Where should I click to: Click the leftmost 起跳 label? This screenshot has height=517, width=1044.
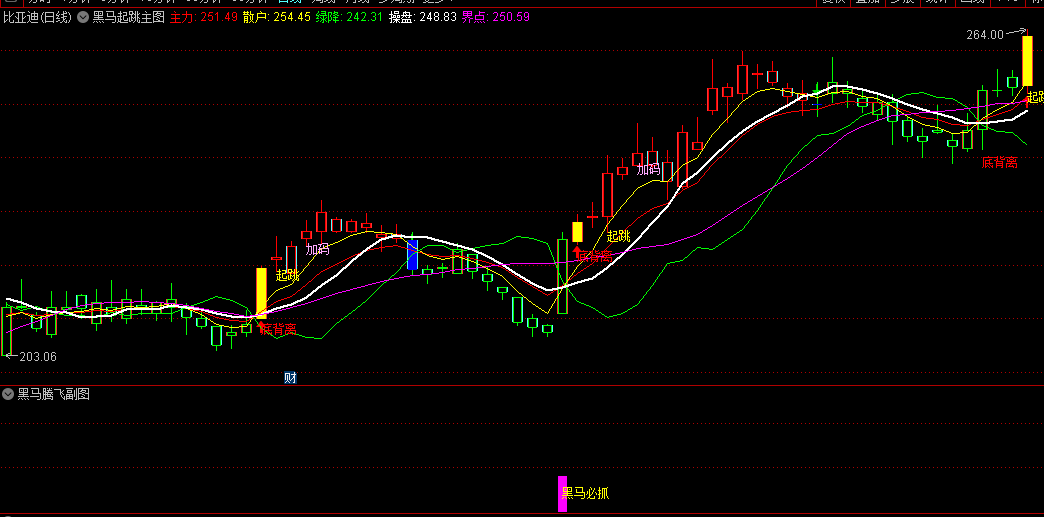tap(288, 275)
